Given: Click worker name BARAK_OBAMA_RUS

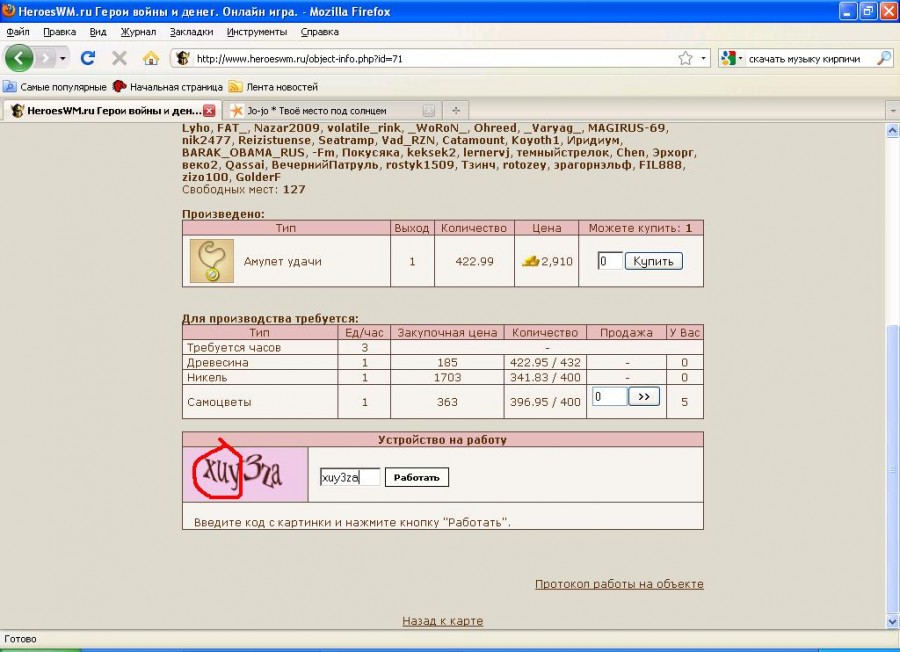Looking at the screenshot, I should (x=243, y=153).
